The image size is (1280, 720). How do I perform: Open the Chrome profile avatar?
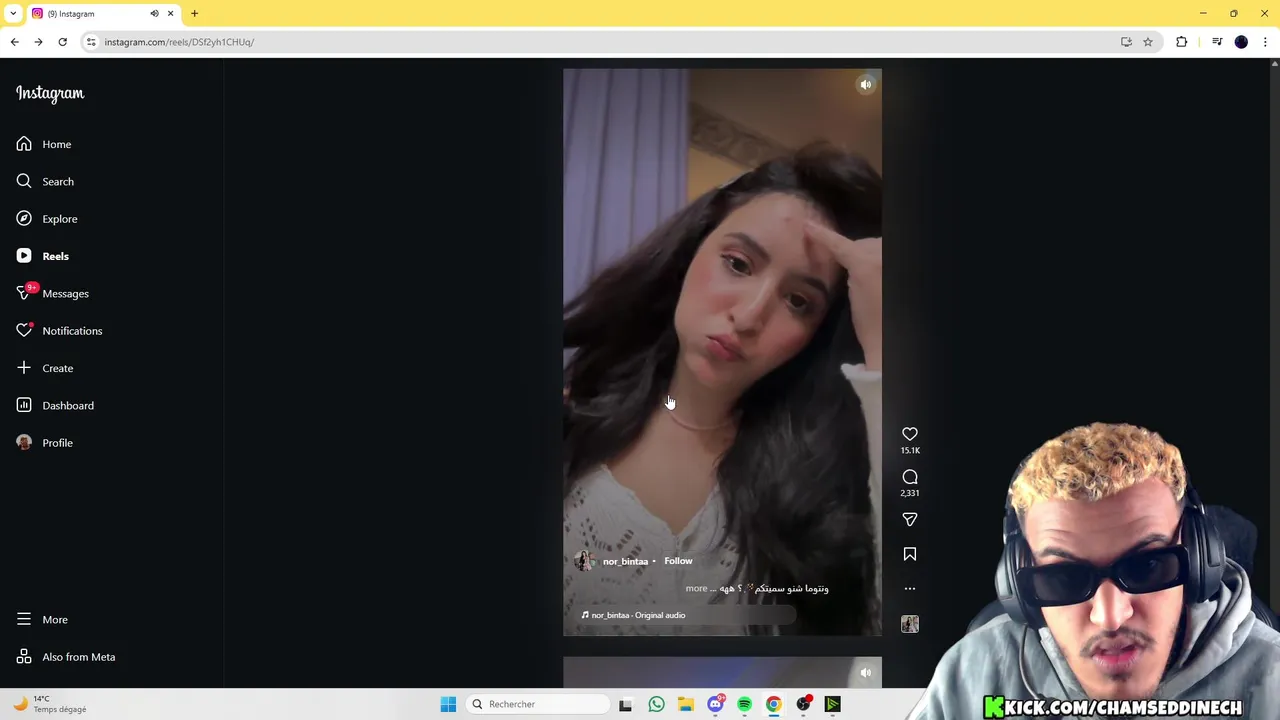(1241, 42)
